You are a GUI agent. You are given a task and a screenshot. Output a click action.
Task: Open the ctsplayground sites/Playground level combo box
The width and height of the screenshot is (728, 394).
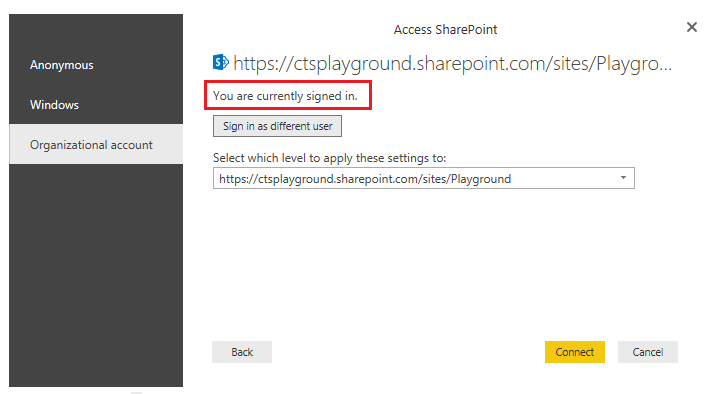coord(423,178)
